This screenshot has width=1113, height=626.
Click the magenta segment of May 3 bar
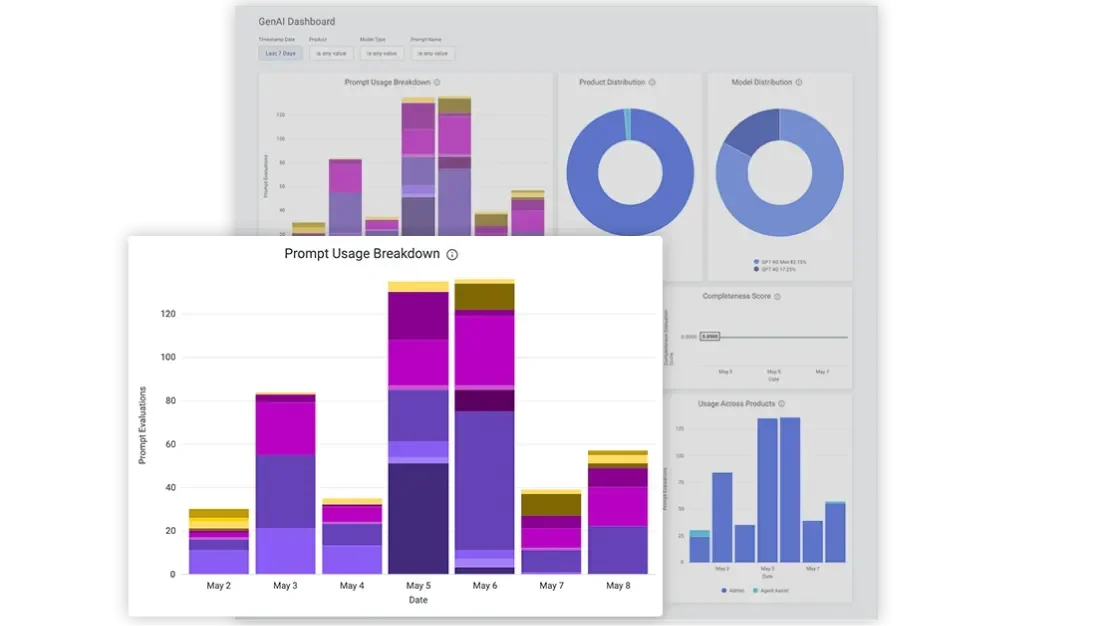pyautogui.click(x=285, y=428)
